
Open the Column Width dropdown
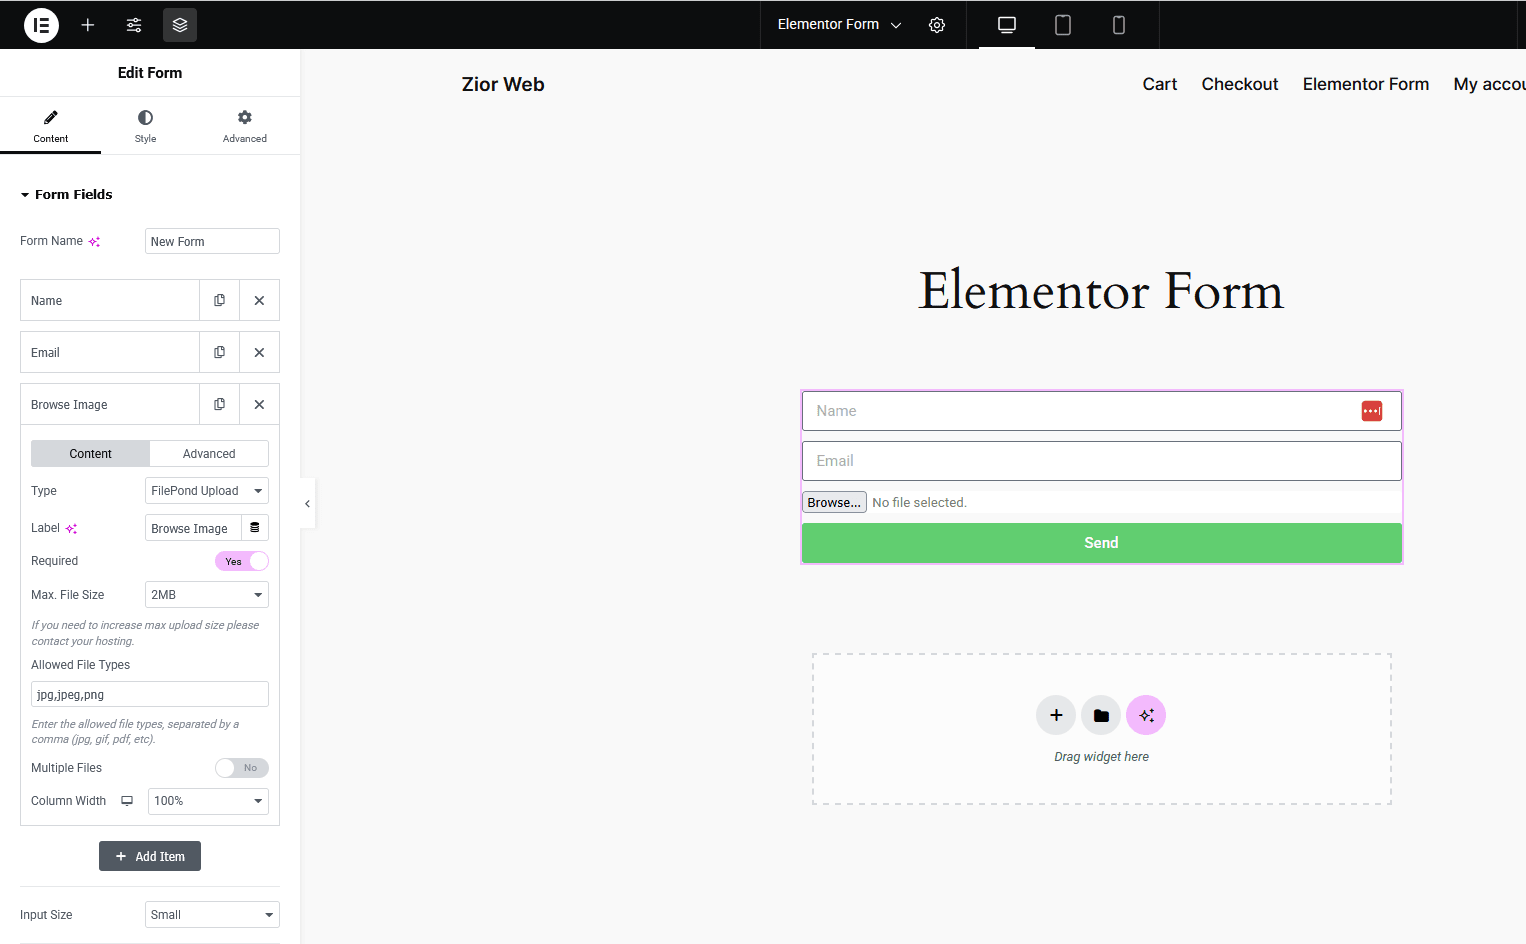coord(208,801)
